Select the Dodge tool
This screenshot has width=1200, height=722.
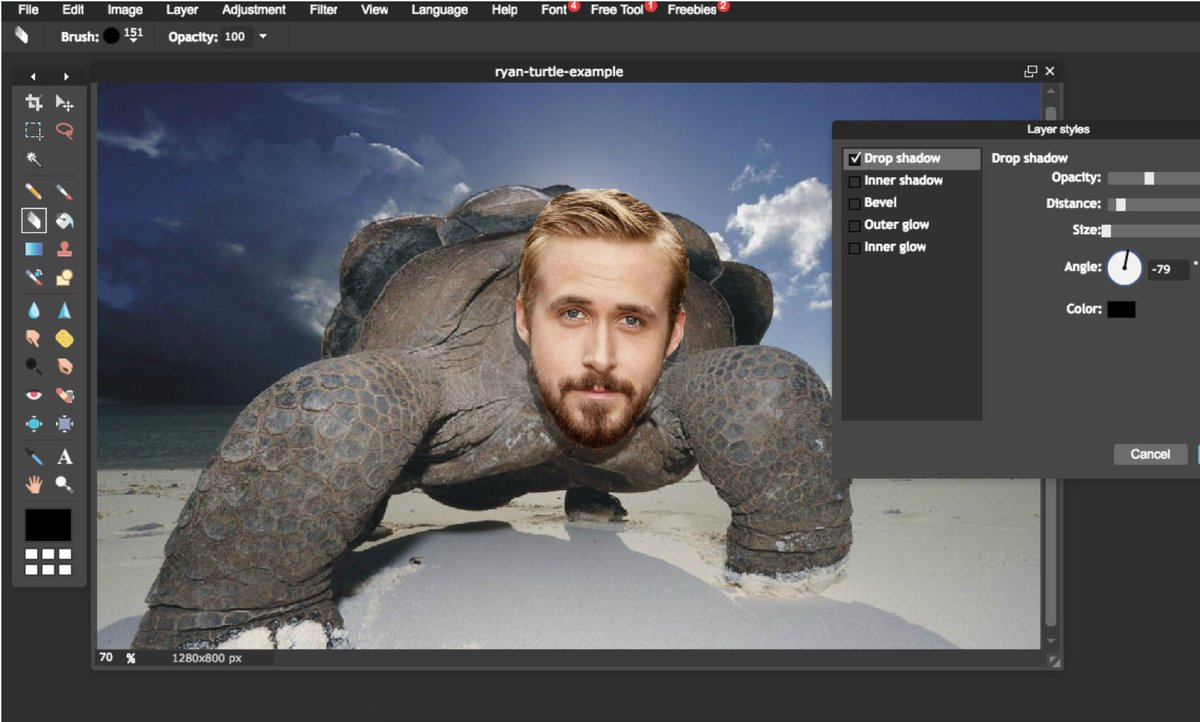pyautogui.click(x=34, y=366)
